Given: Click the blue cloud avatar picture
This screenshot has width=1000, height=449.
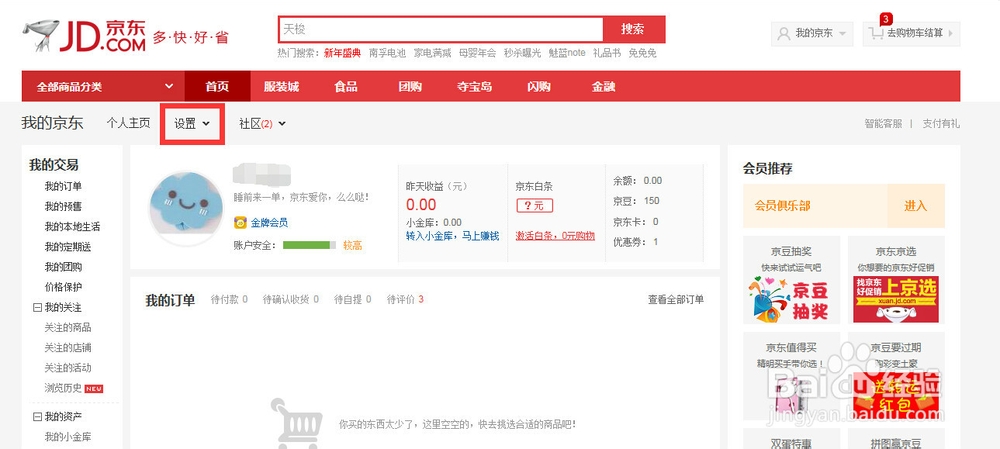Looking at the screenshot, I should pos(186,208).
